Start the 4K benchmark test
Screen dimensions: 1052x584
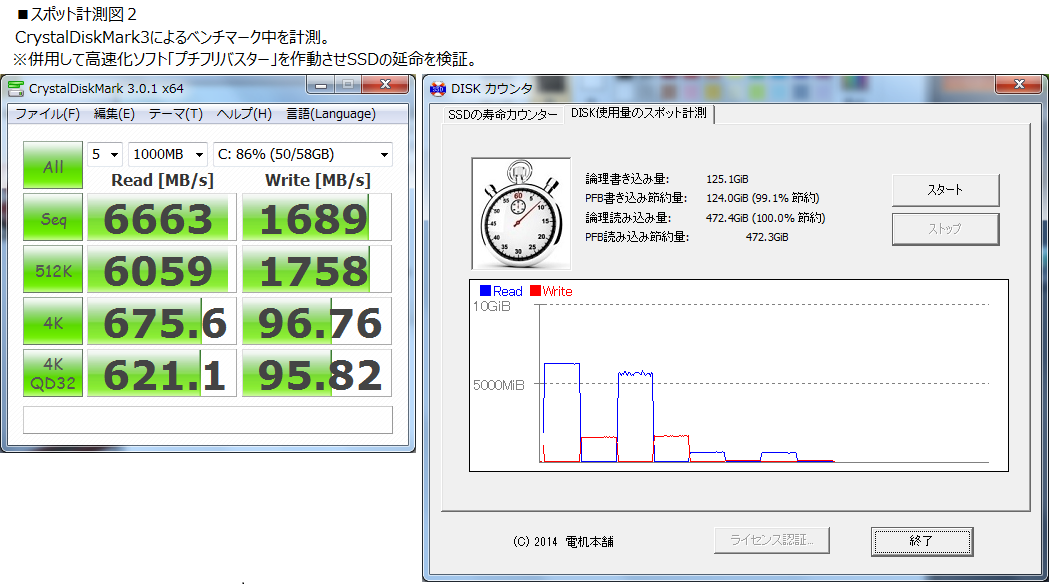[x=53, y=322]
